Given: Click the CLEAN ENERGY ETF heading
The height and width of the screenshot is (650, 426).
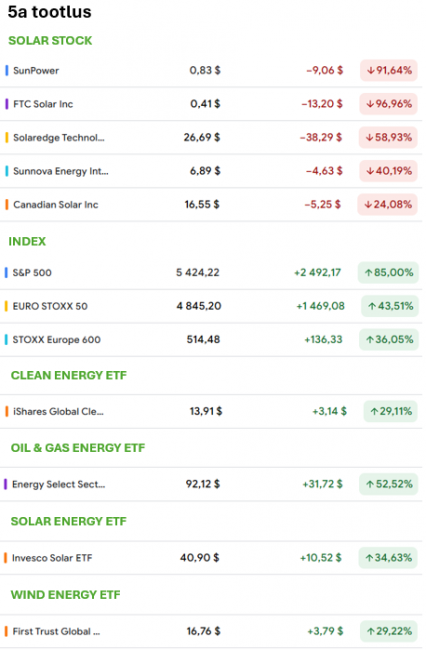Looking at the screenshot, I should pyautogui.click(x=69, y=375).
